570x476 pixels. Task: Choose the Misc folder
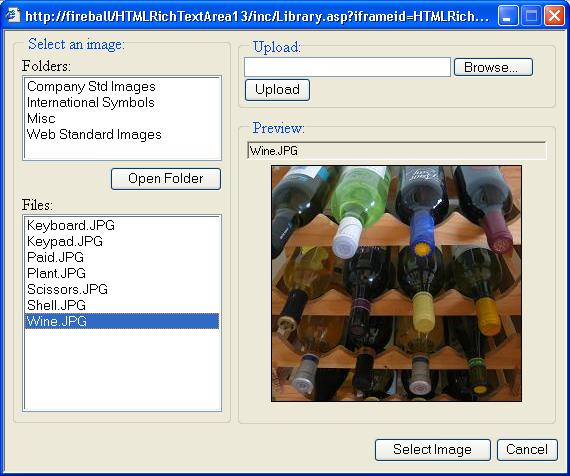pos(41,119)
